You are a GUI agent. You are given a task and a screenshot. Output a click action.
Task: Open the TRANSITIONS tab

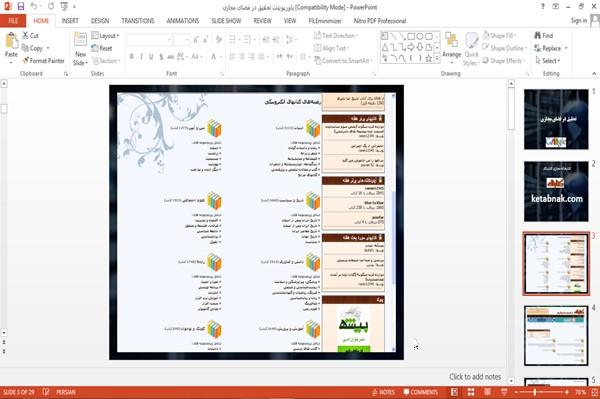[x=138, y=21]
